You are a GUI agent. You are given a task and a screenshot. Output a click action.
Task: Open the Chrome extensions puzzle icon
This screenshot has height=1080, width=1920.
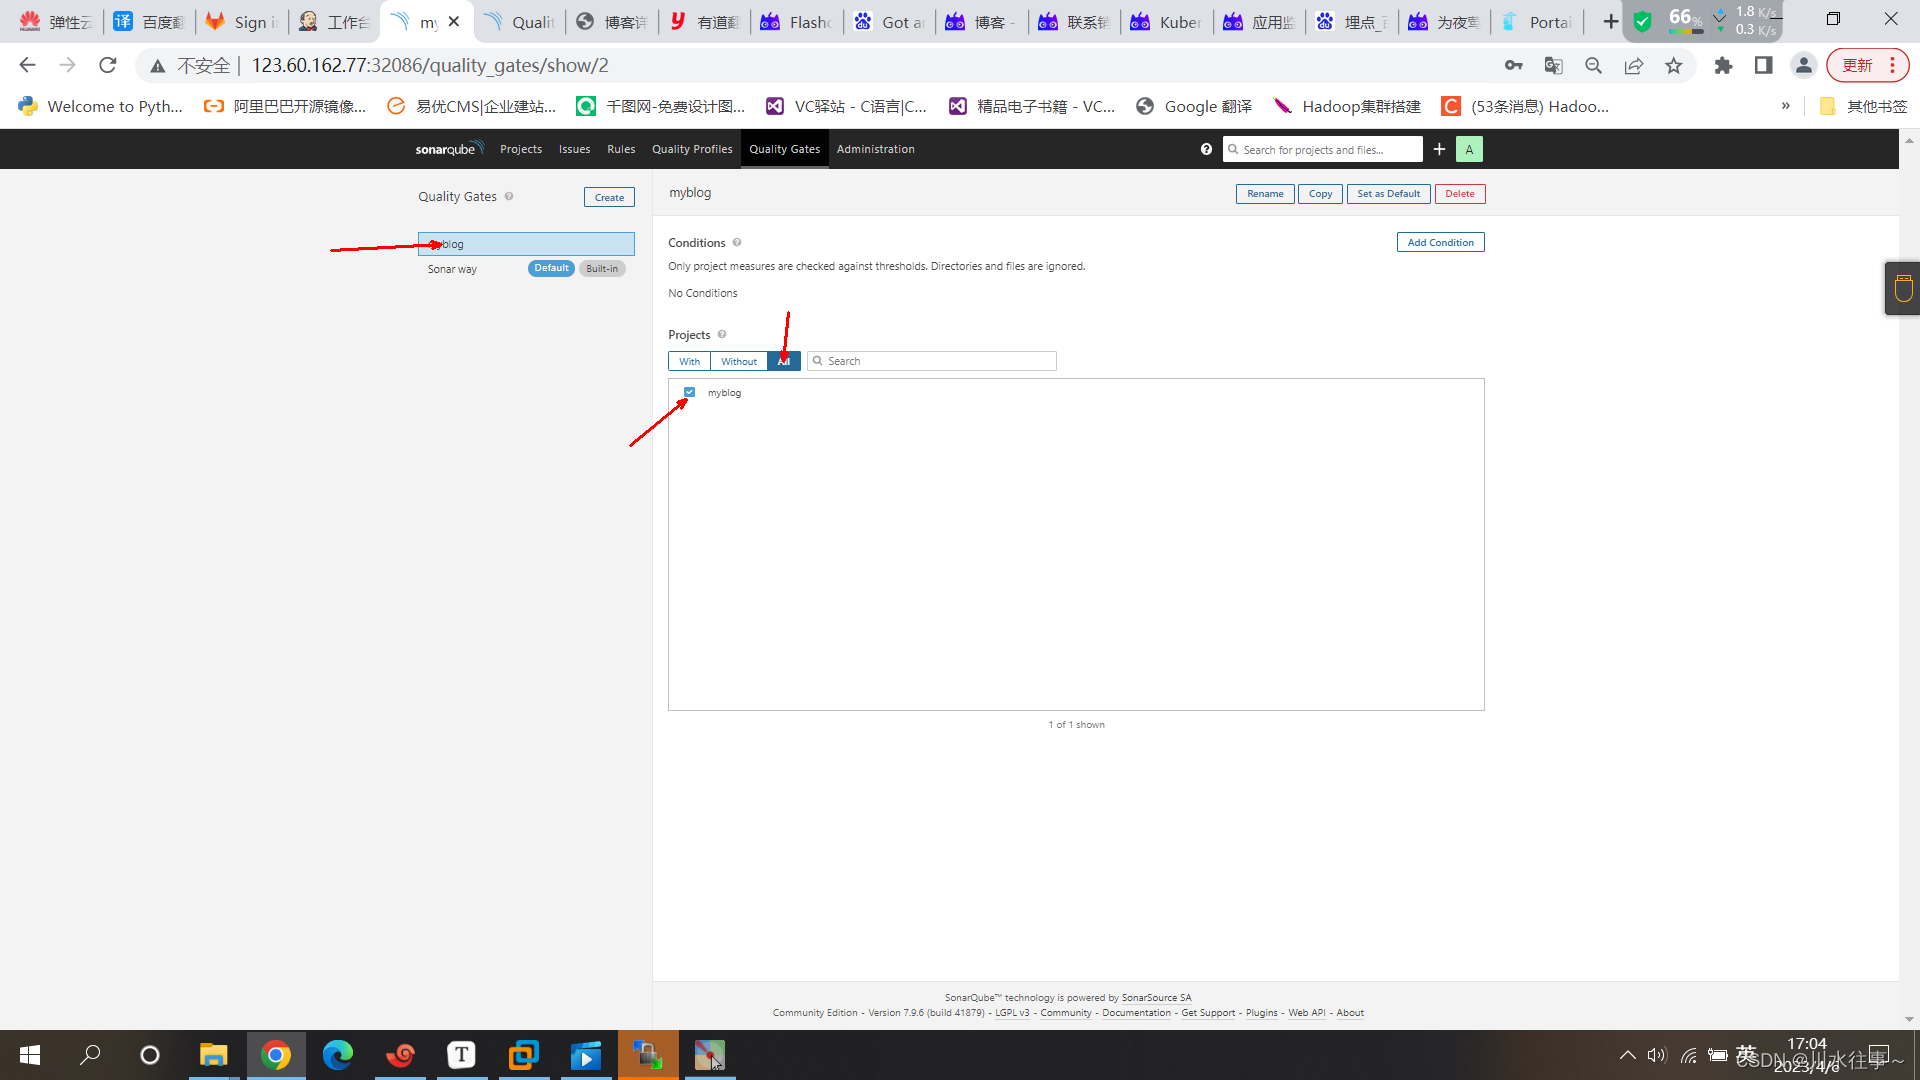(1723, 66)
